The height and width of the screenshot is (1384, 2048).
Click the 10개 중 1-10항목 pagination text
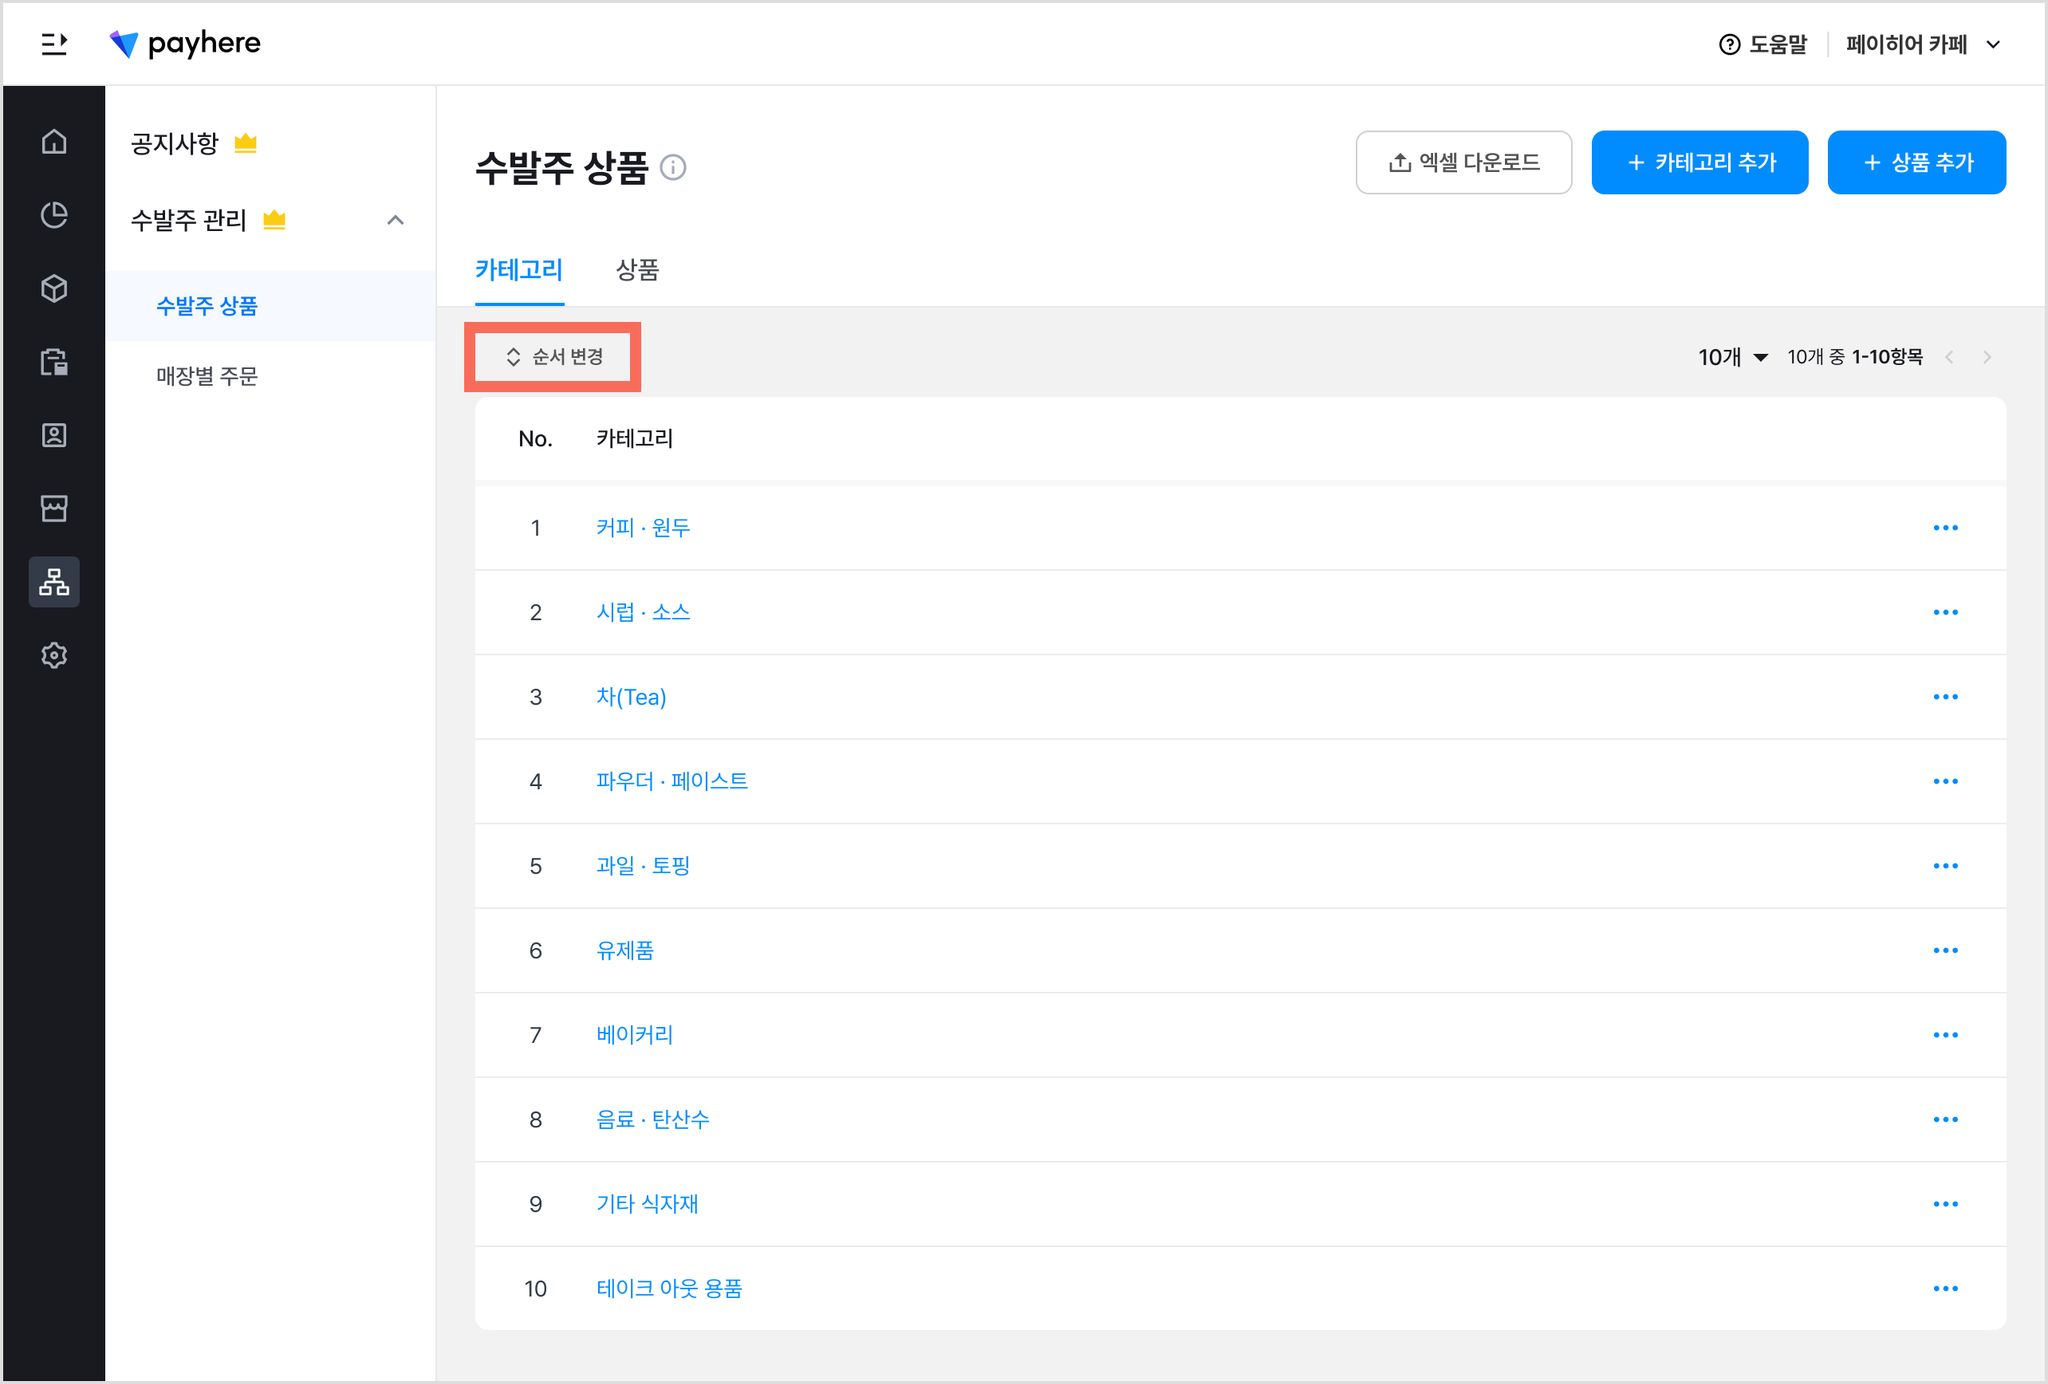(1855, 357)
